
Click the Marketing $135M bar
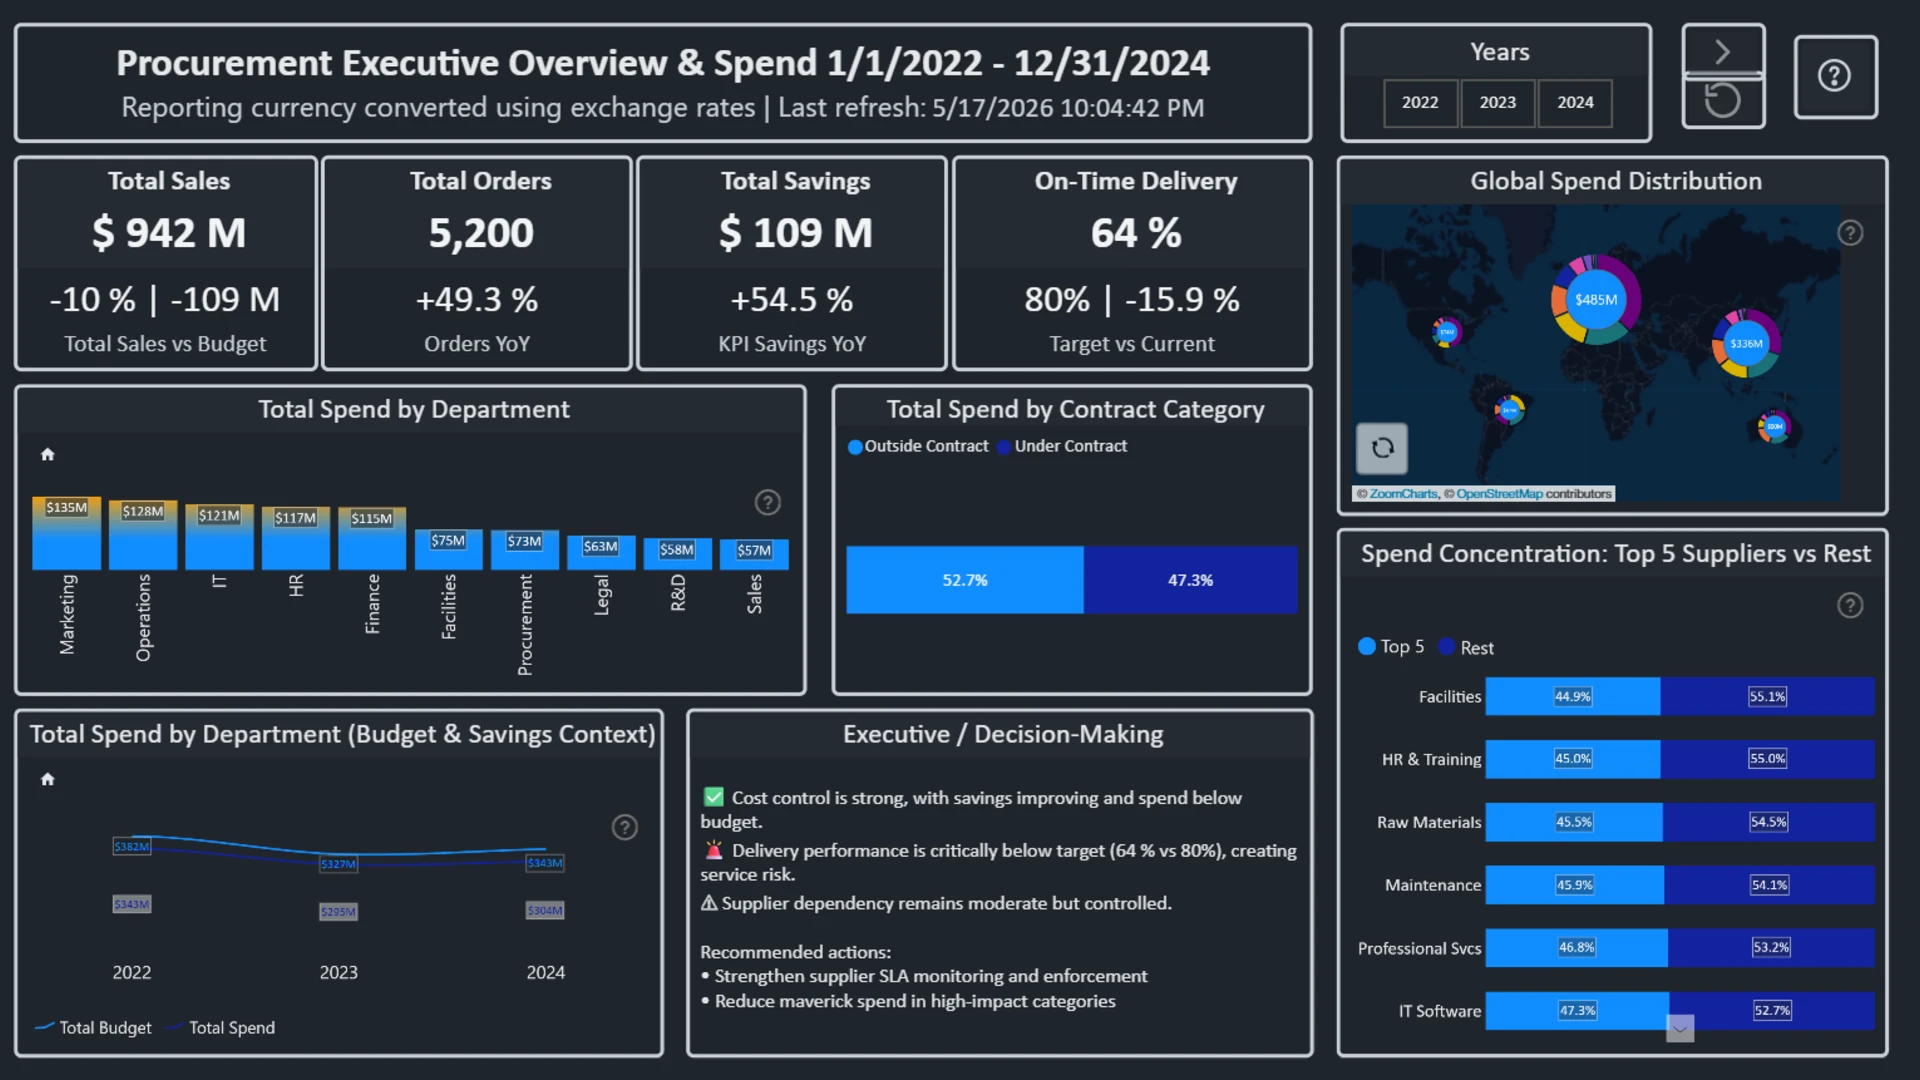(67, 533)
